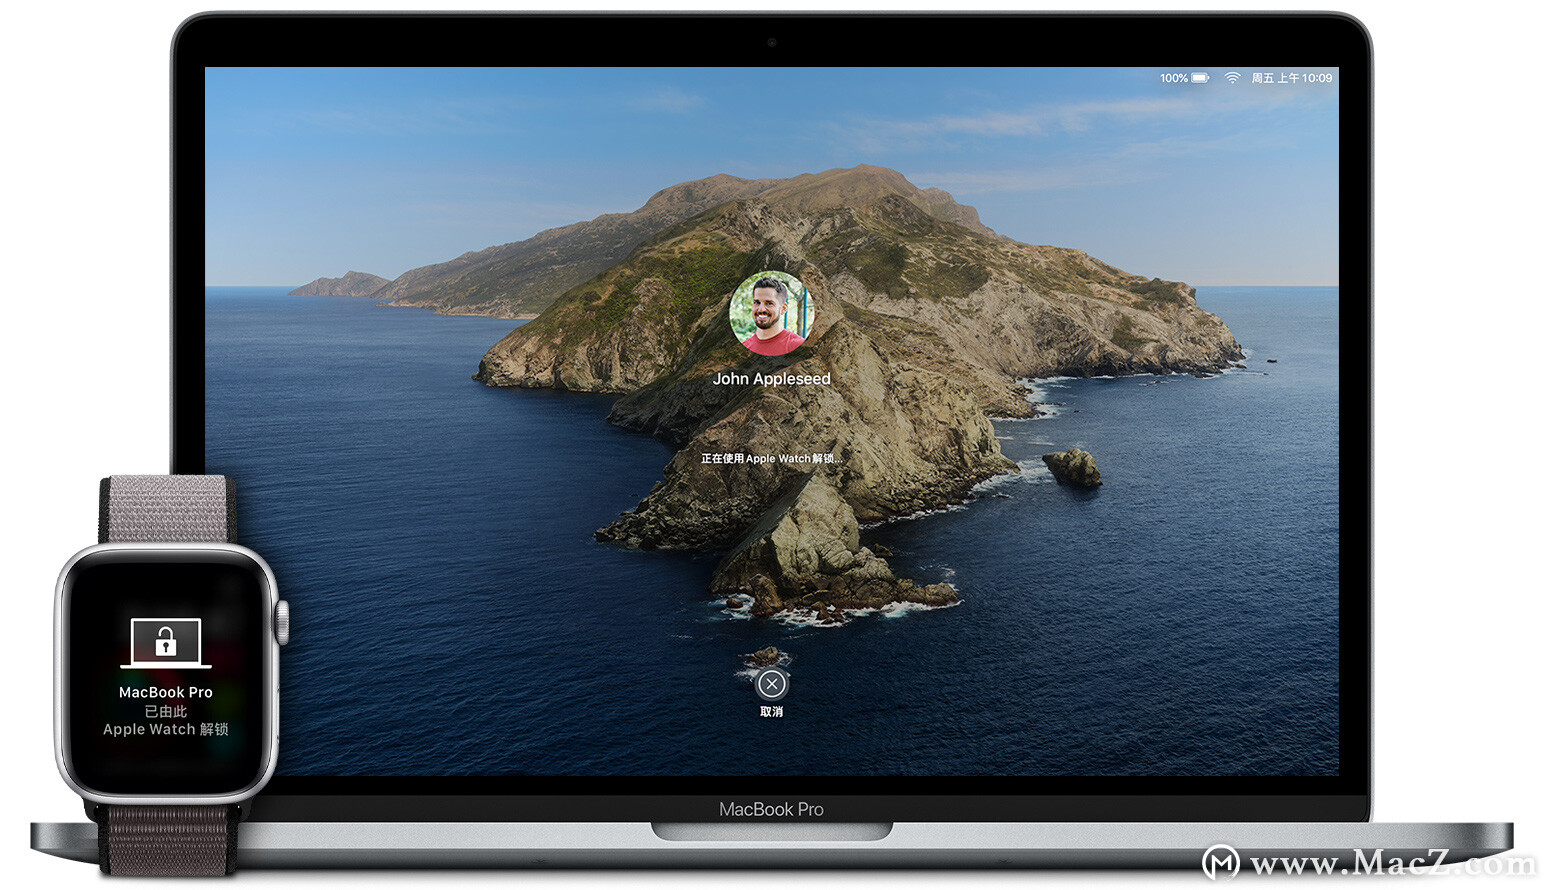Click the John Appleseed user name
Screen dimensions: 1560x890
[771, 379]
